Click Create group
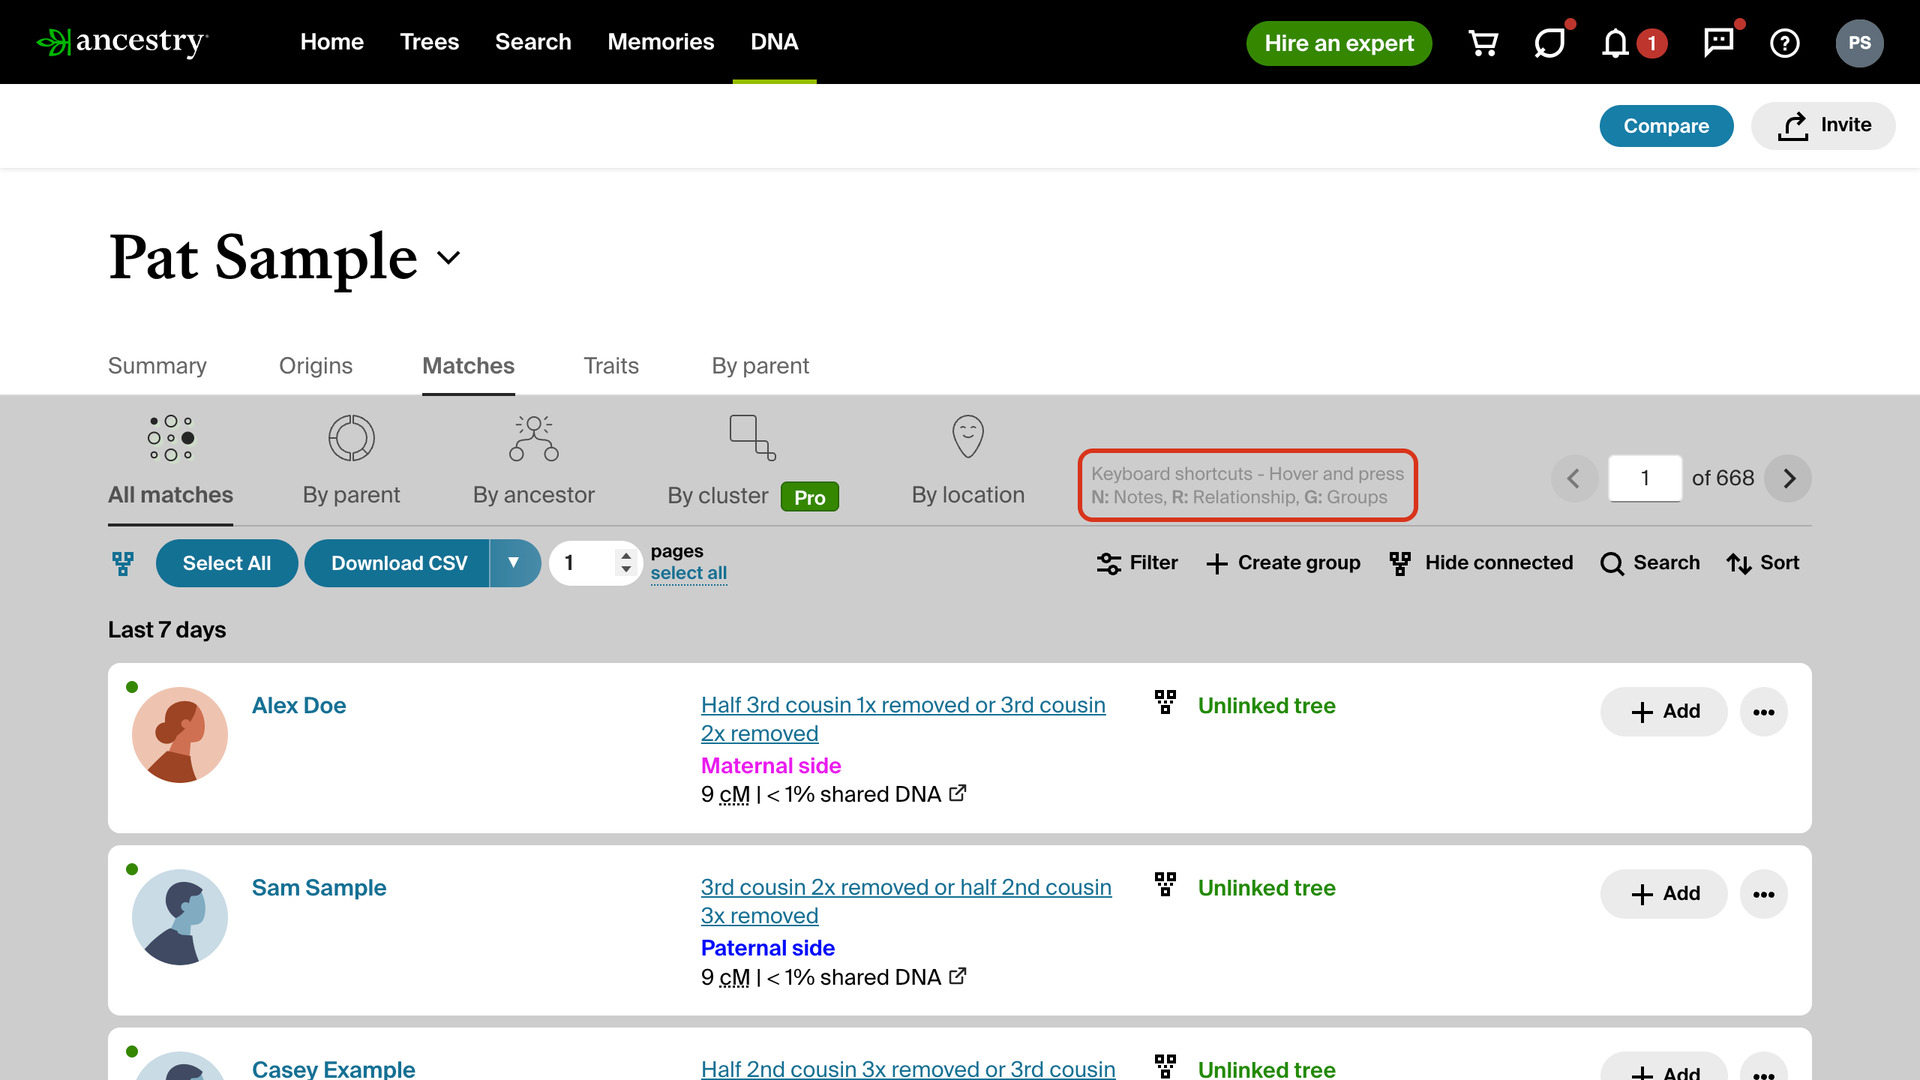 [1284, 563]
